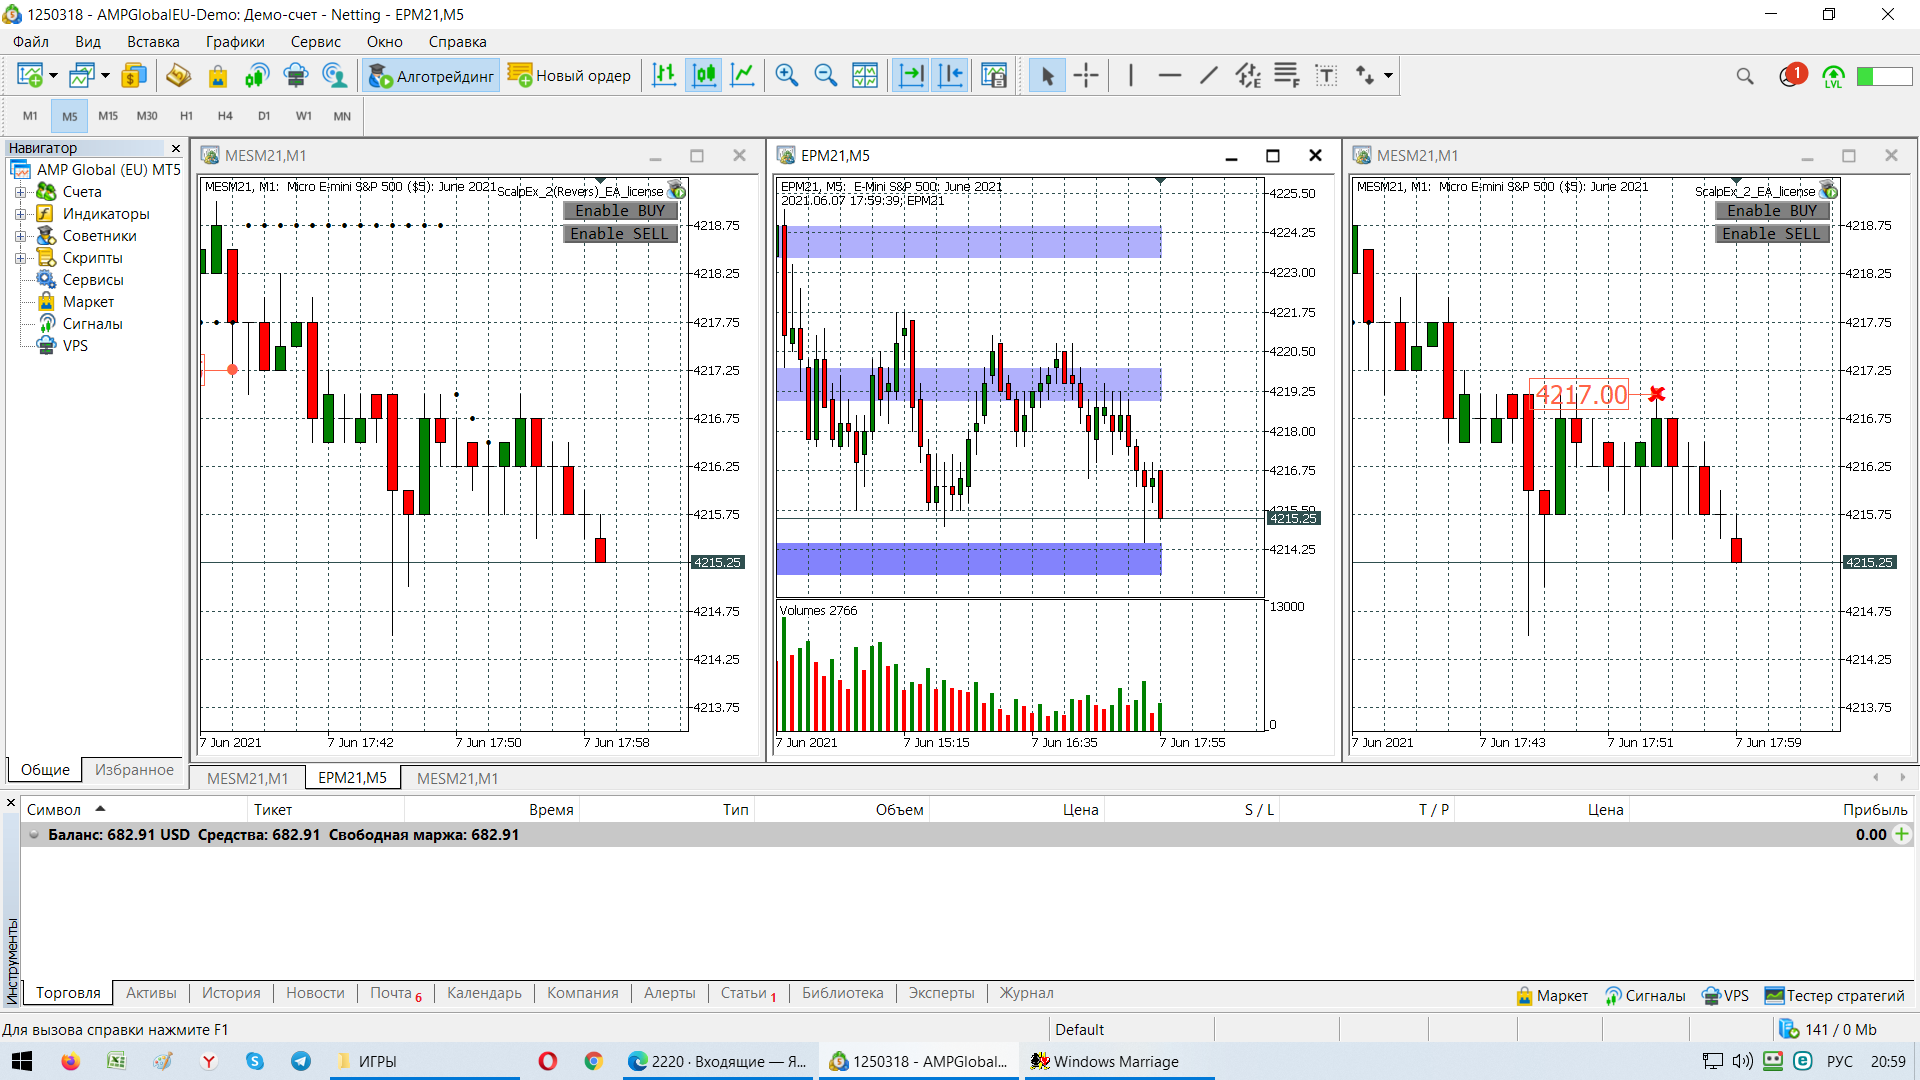Open the arrows objects dropdown arrow

(1388, 76)
